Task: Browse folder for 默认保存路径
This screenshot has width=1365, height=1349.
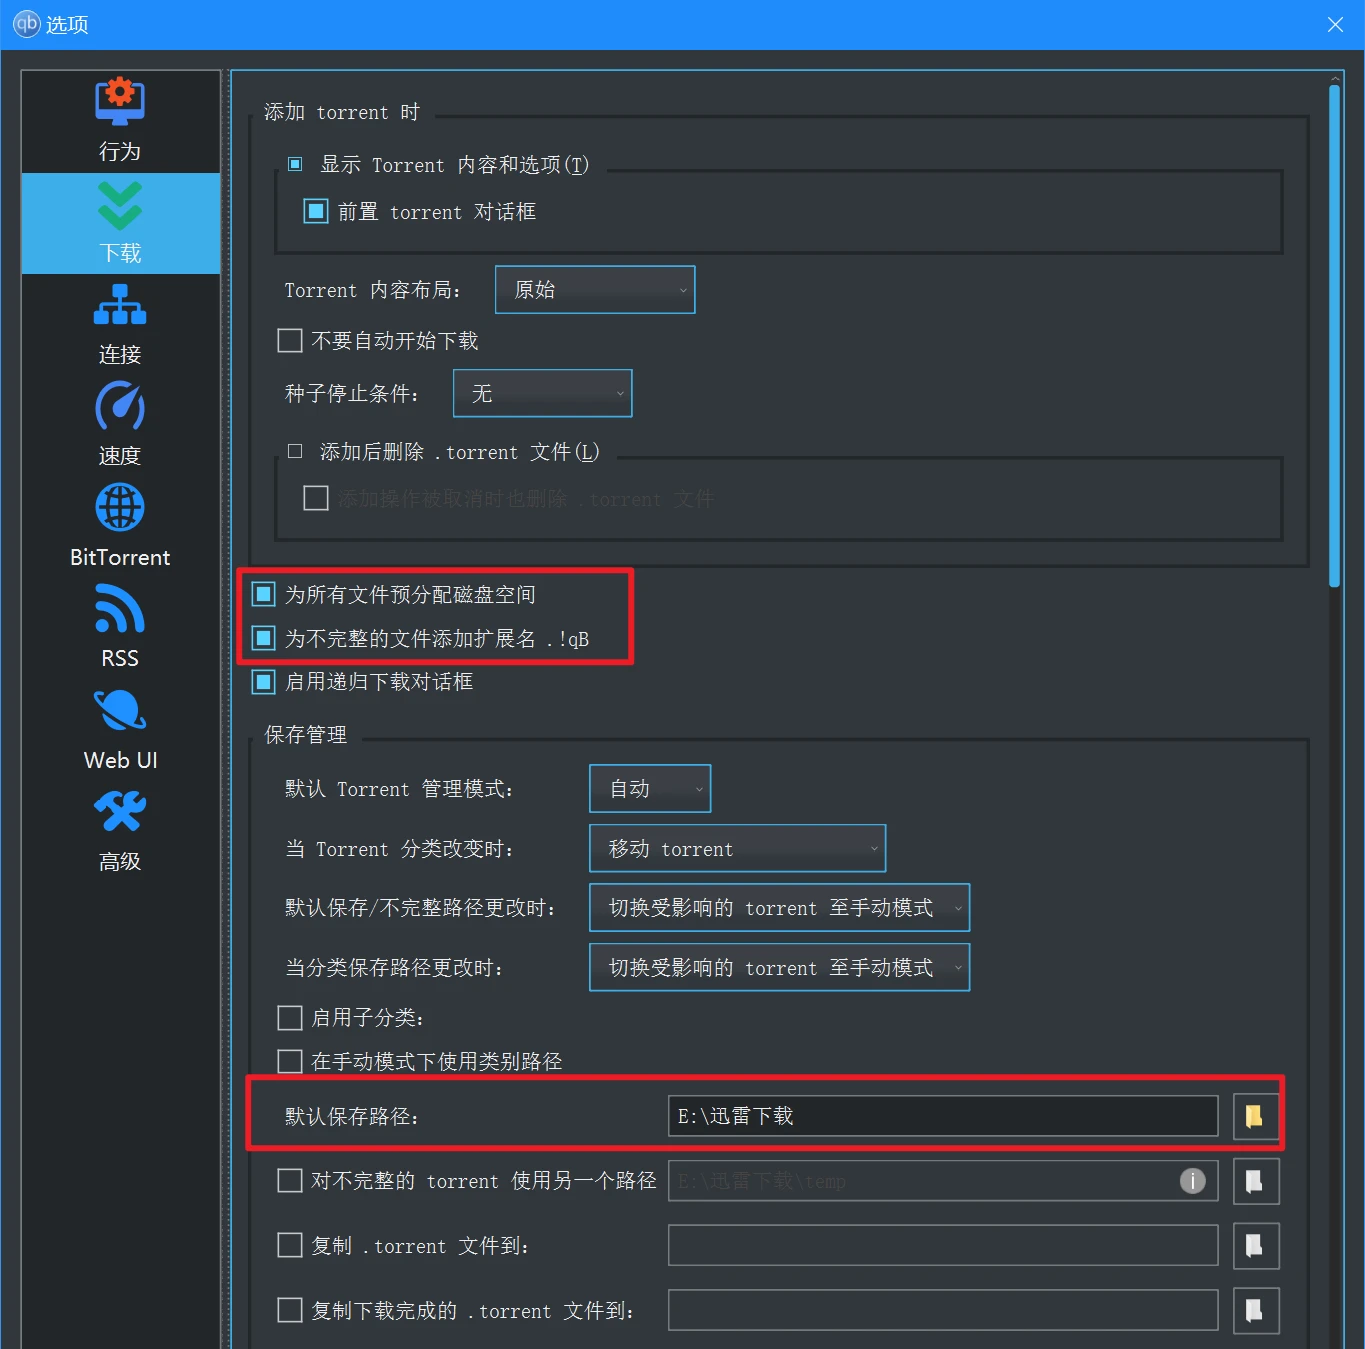Action: click(1255, 1116)
